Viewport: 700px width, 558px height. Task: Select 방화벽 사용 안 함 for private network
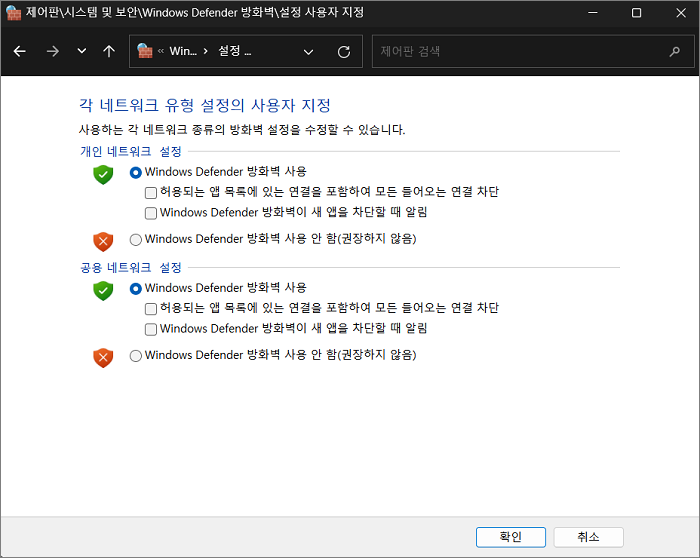click(136, 239)
